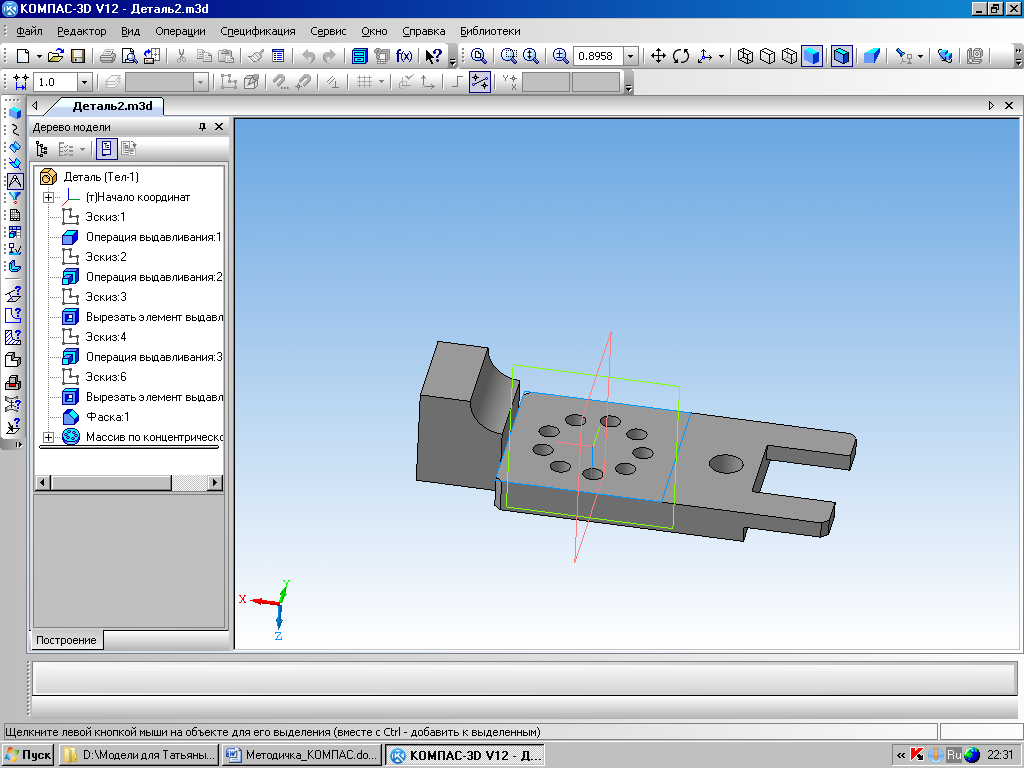Open print preview icon
1024x768 pixels.
[x=130, y=56]
